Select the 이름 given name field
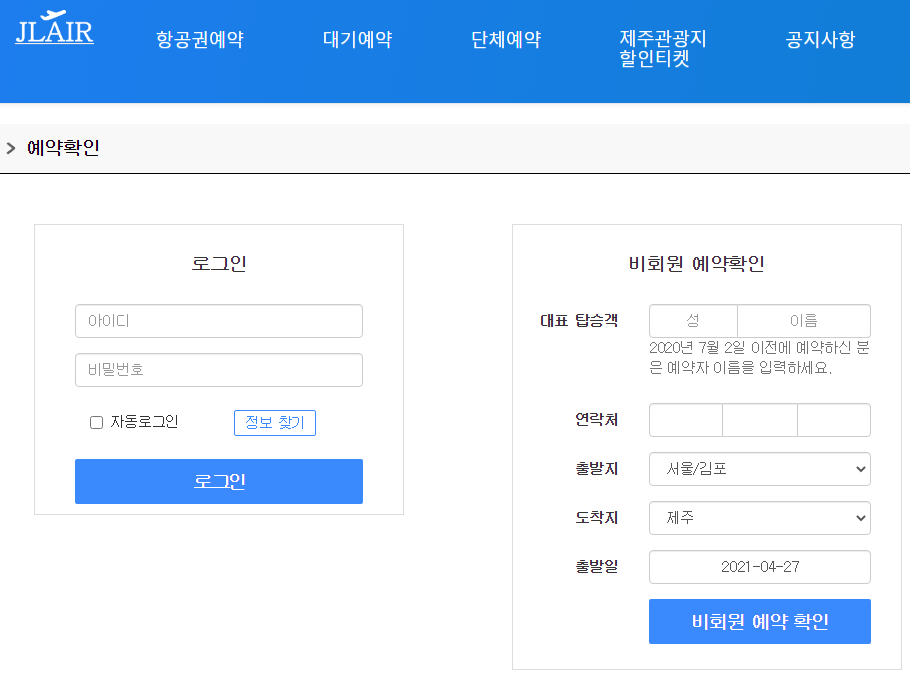The image size is (910, 686). [803, 321]
